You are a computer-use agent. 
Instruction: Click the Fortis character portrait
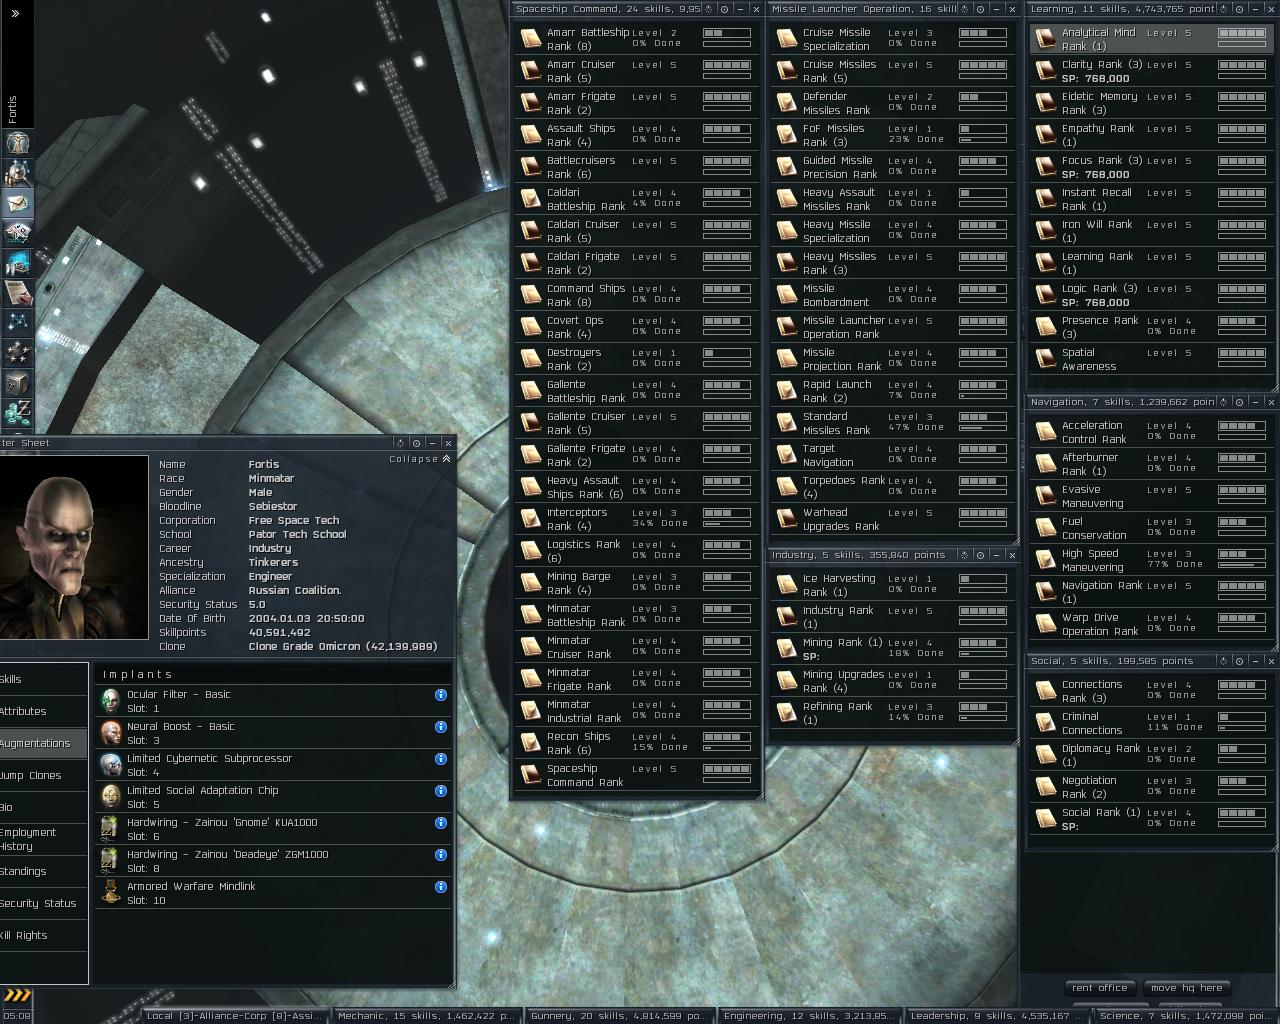click(74, 548)
